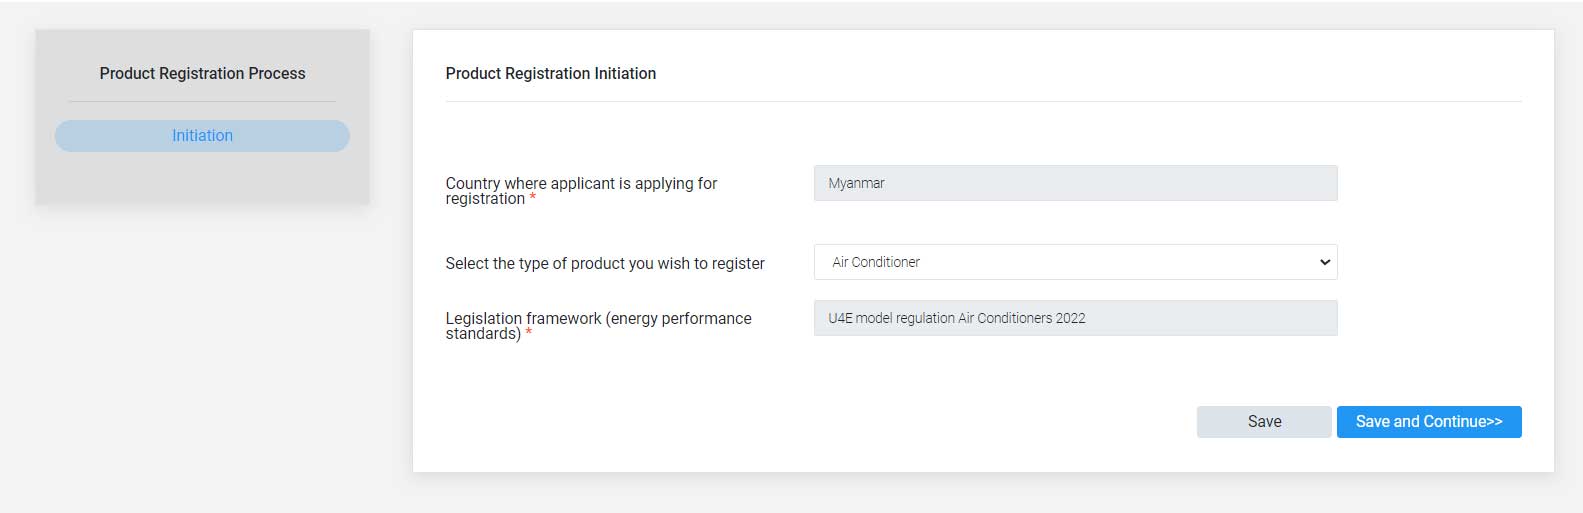
Task: Click the Legislation framework label text
Action: 598,326
